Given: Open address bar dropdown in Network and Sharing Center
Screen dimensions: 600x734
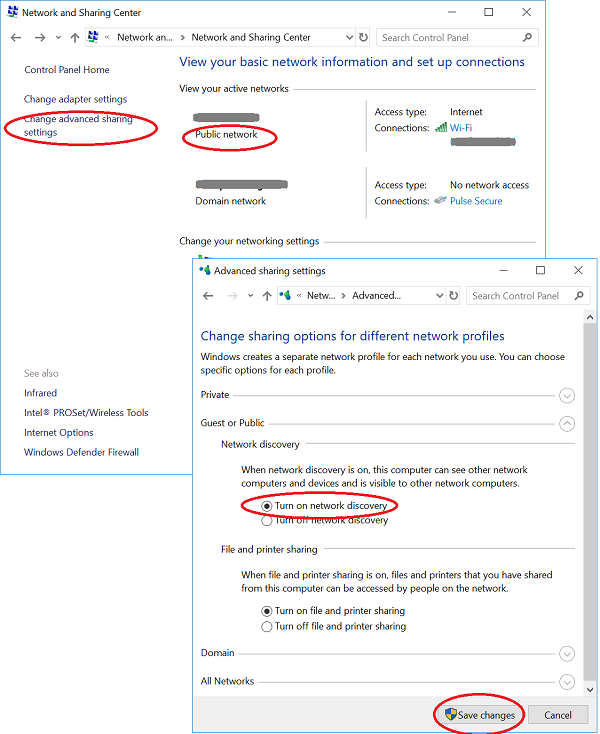Looking at the screenshot, I should (349, 37).
